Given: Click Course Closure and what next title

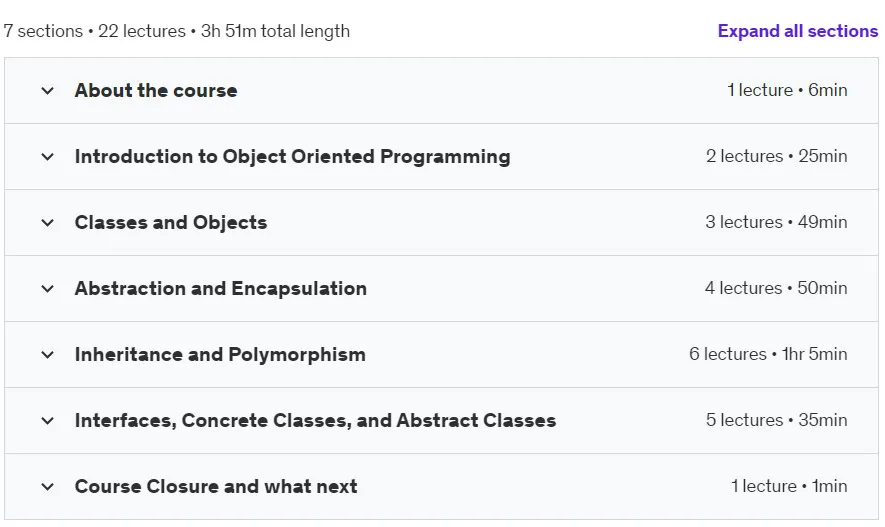Looking at the screenshot, I should pyautogui.click(x=216, y=486).
